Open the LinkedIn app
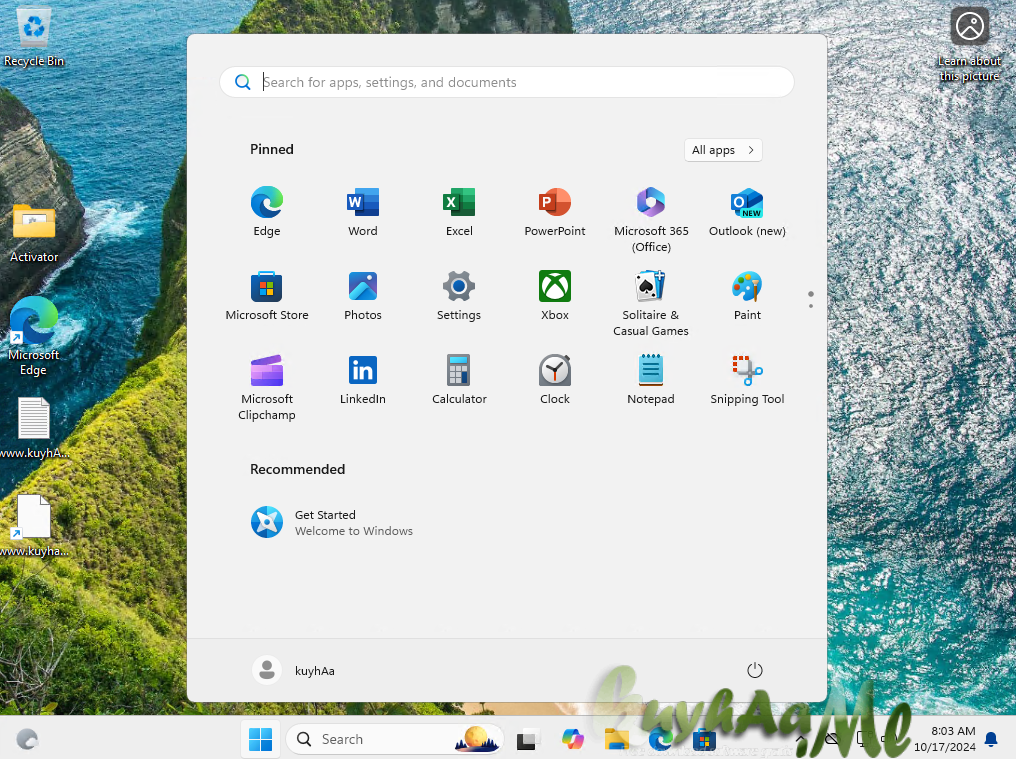1016x759 pixels. click(362, 380)
